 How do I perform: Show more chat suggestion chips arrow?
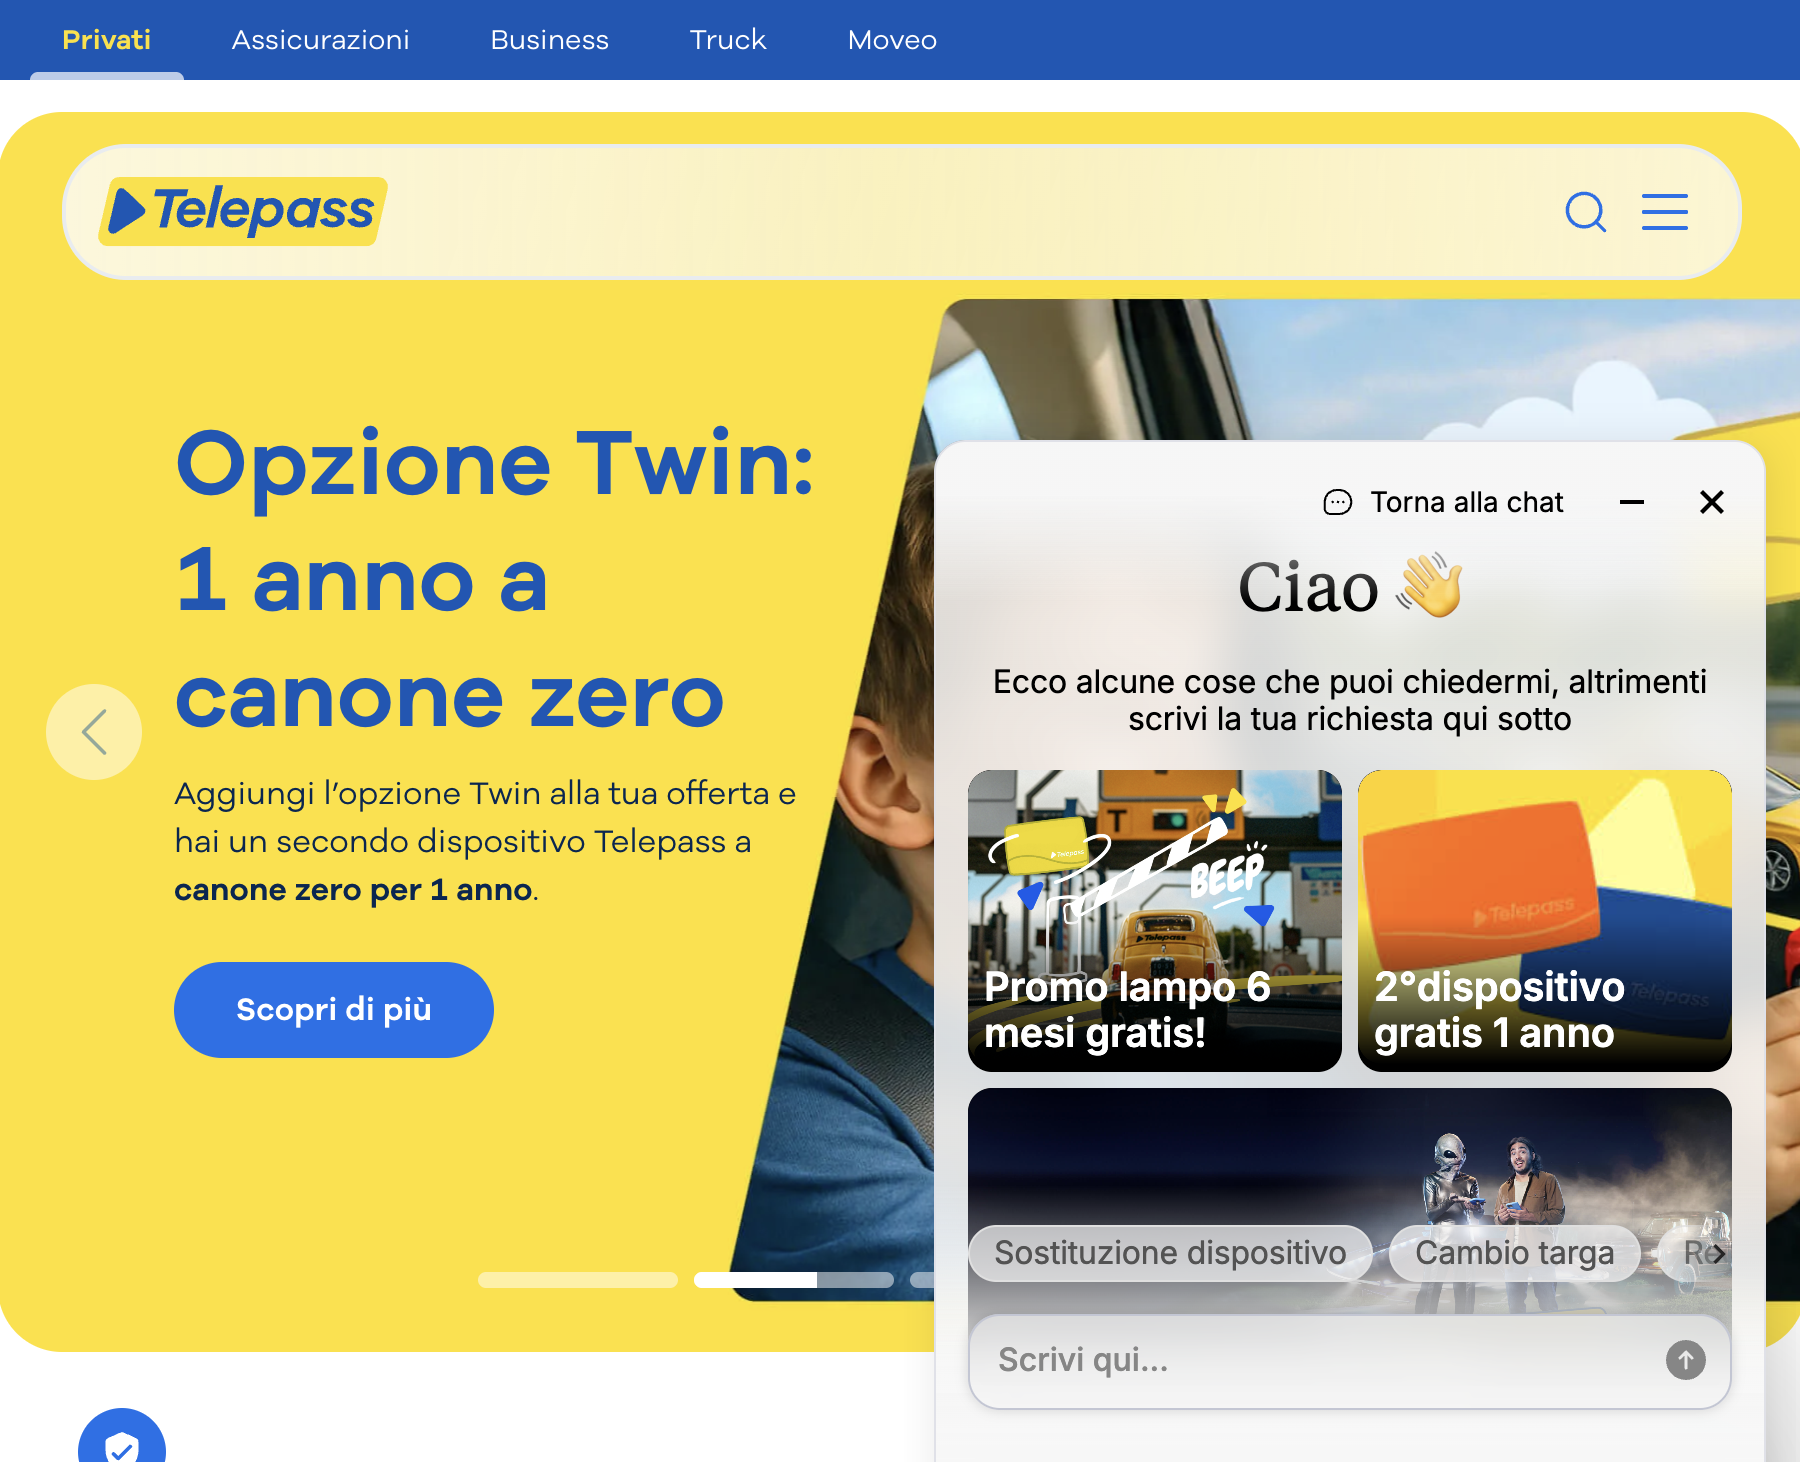pos(1718,1254)
